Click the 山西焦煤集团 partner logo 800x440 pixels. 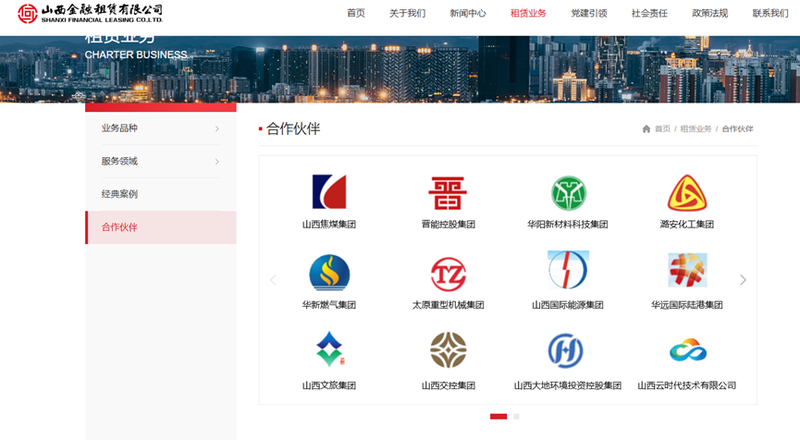pos(329,192)
